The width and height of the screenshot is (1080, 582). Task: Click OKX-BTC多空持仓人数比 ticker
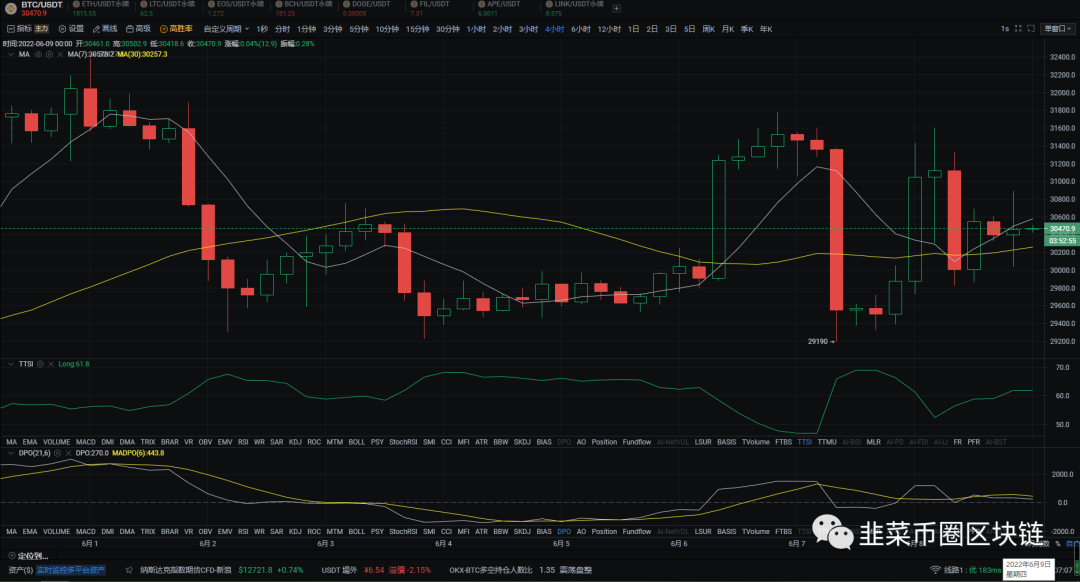(x=501, y=570)
